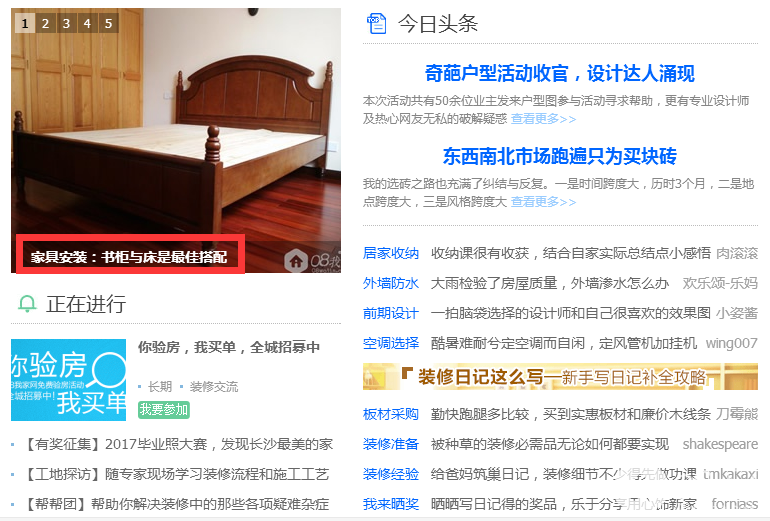Image resolution: width=770 pixels, height=521 pixels.
Task: Show carousel slide 4
Action: [87, 23]
